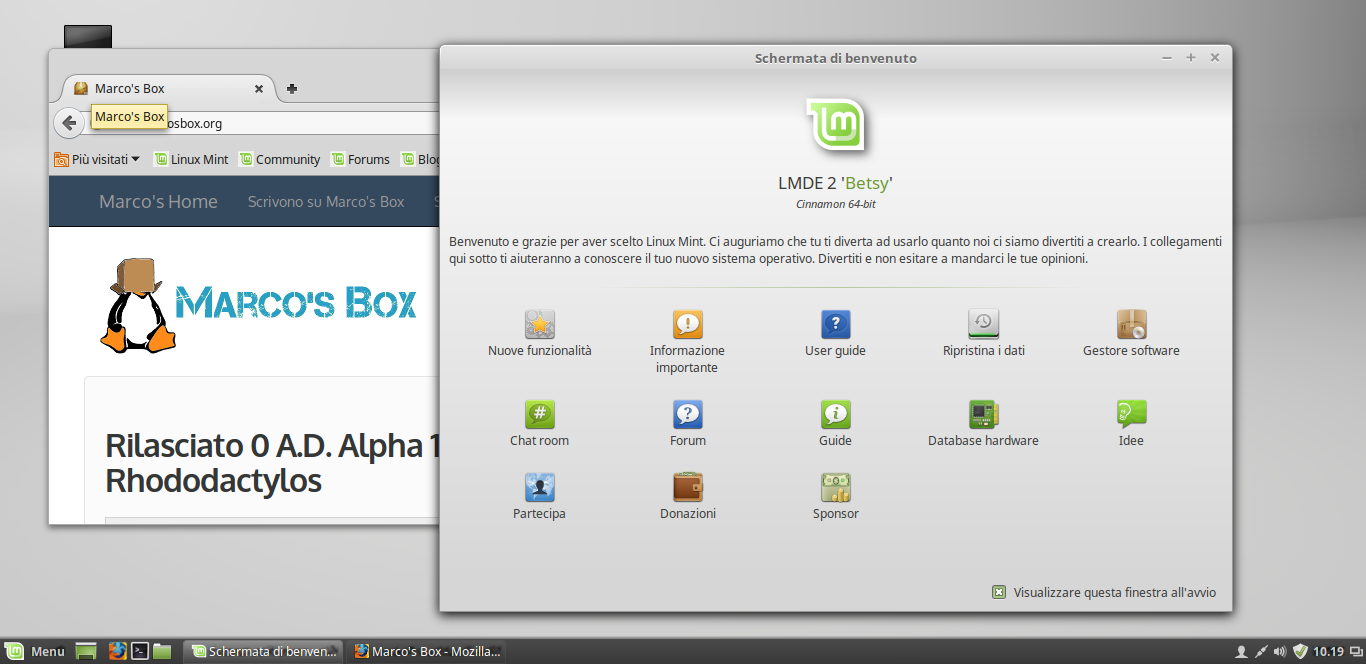Open the sound volume tray icon
Image resolution: width=1366 pixels, height=664 pixels.
(1280, 652)
